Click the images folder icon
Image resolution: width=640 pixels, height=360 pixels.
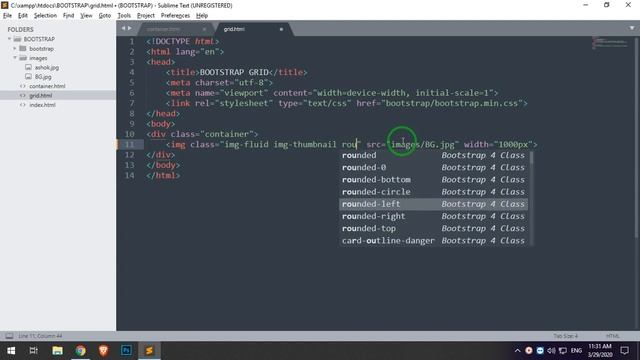23,58
